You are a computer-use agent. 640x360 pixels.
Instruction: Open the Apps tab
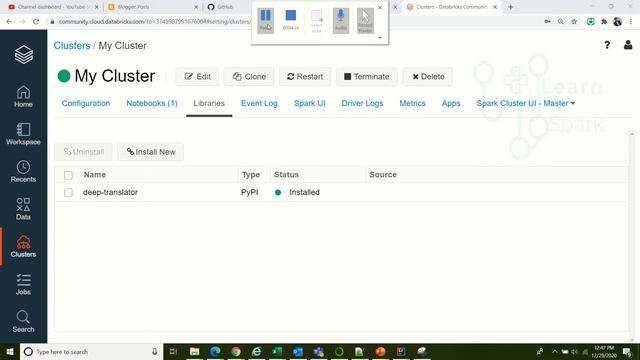[x=451, y=103]
